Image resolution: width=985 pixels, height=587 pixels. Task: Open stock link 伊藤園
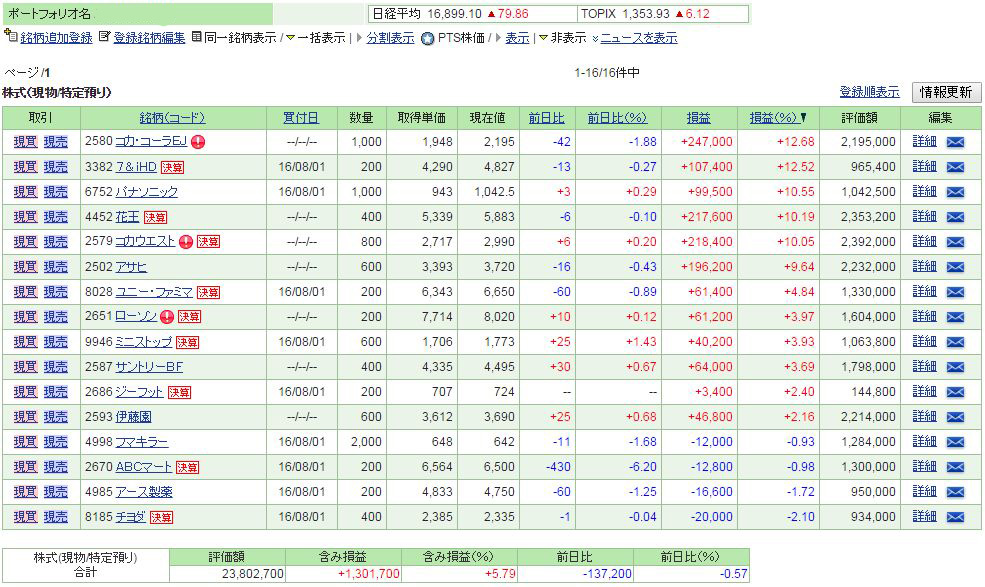(133, 417)
